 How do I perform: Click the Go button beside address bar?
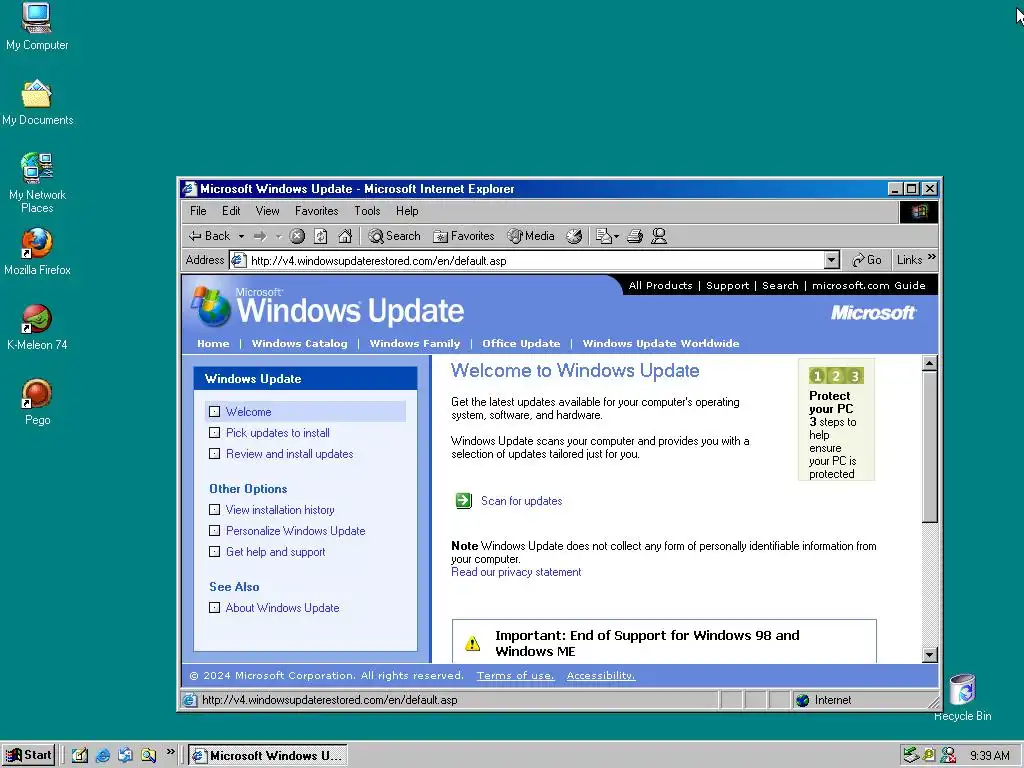[867, 260]
